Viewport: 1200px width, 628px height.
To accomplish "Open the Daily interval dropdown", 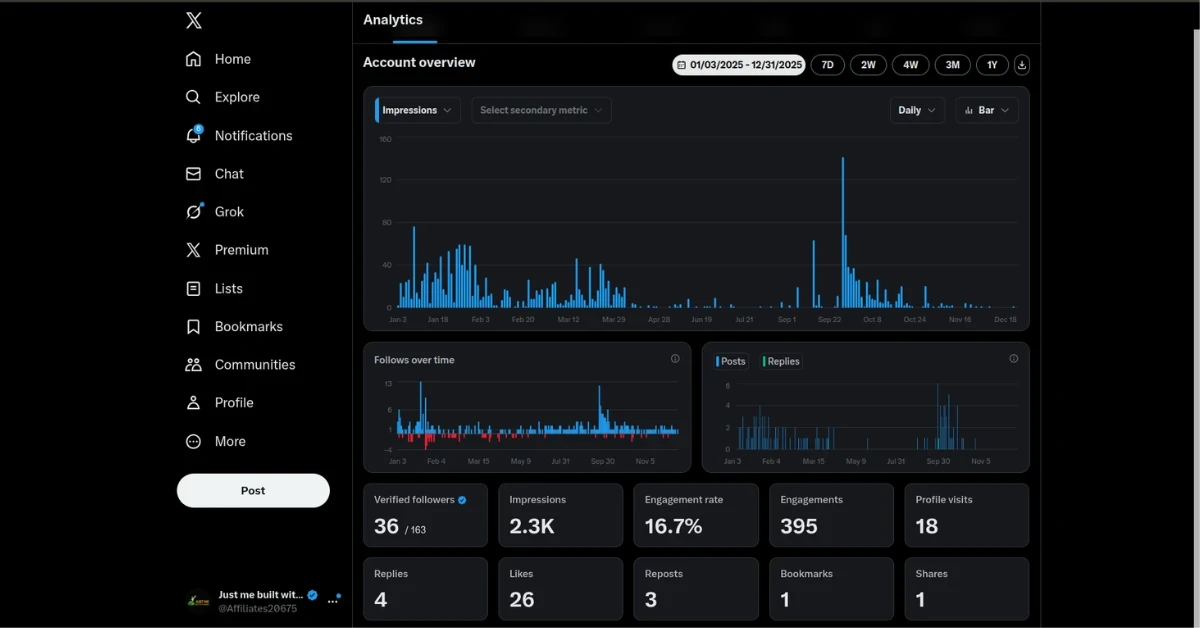I will point(917,110).
